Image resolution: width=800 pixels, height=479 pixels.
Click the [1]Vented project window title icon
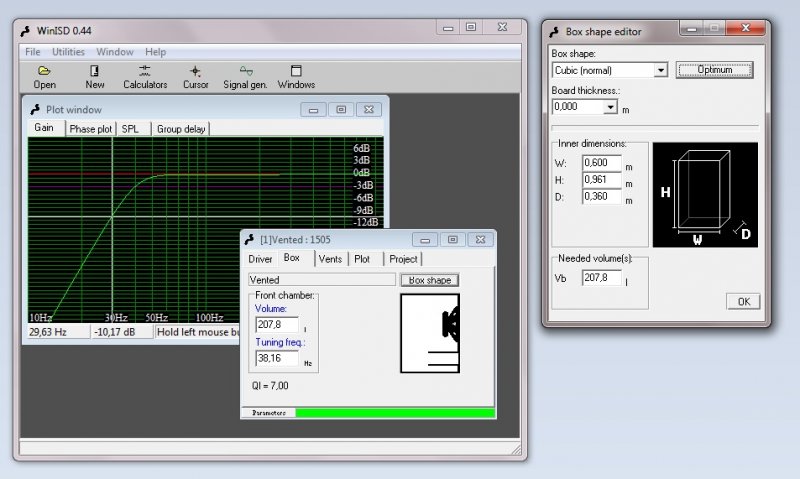click(x=249, y=239)
